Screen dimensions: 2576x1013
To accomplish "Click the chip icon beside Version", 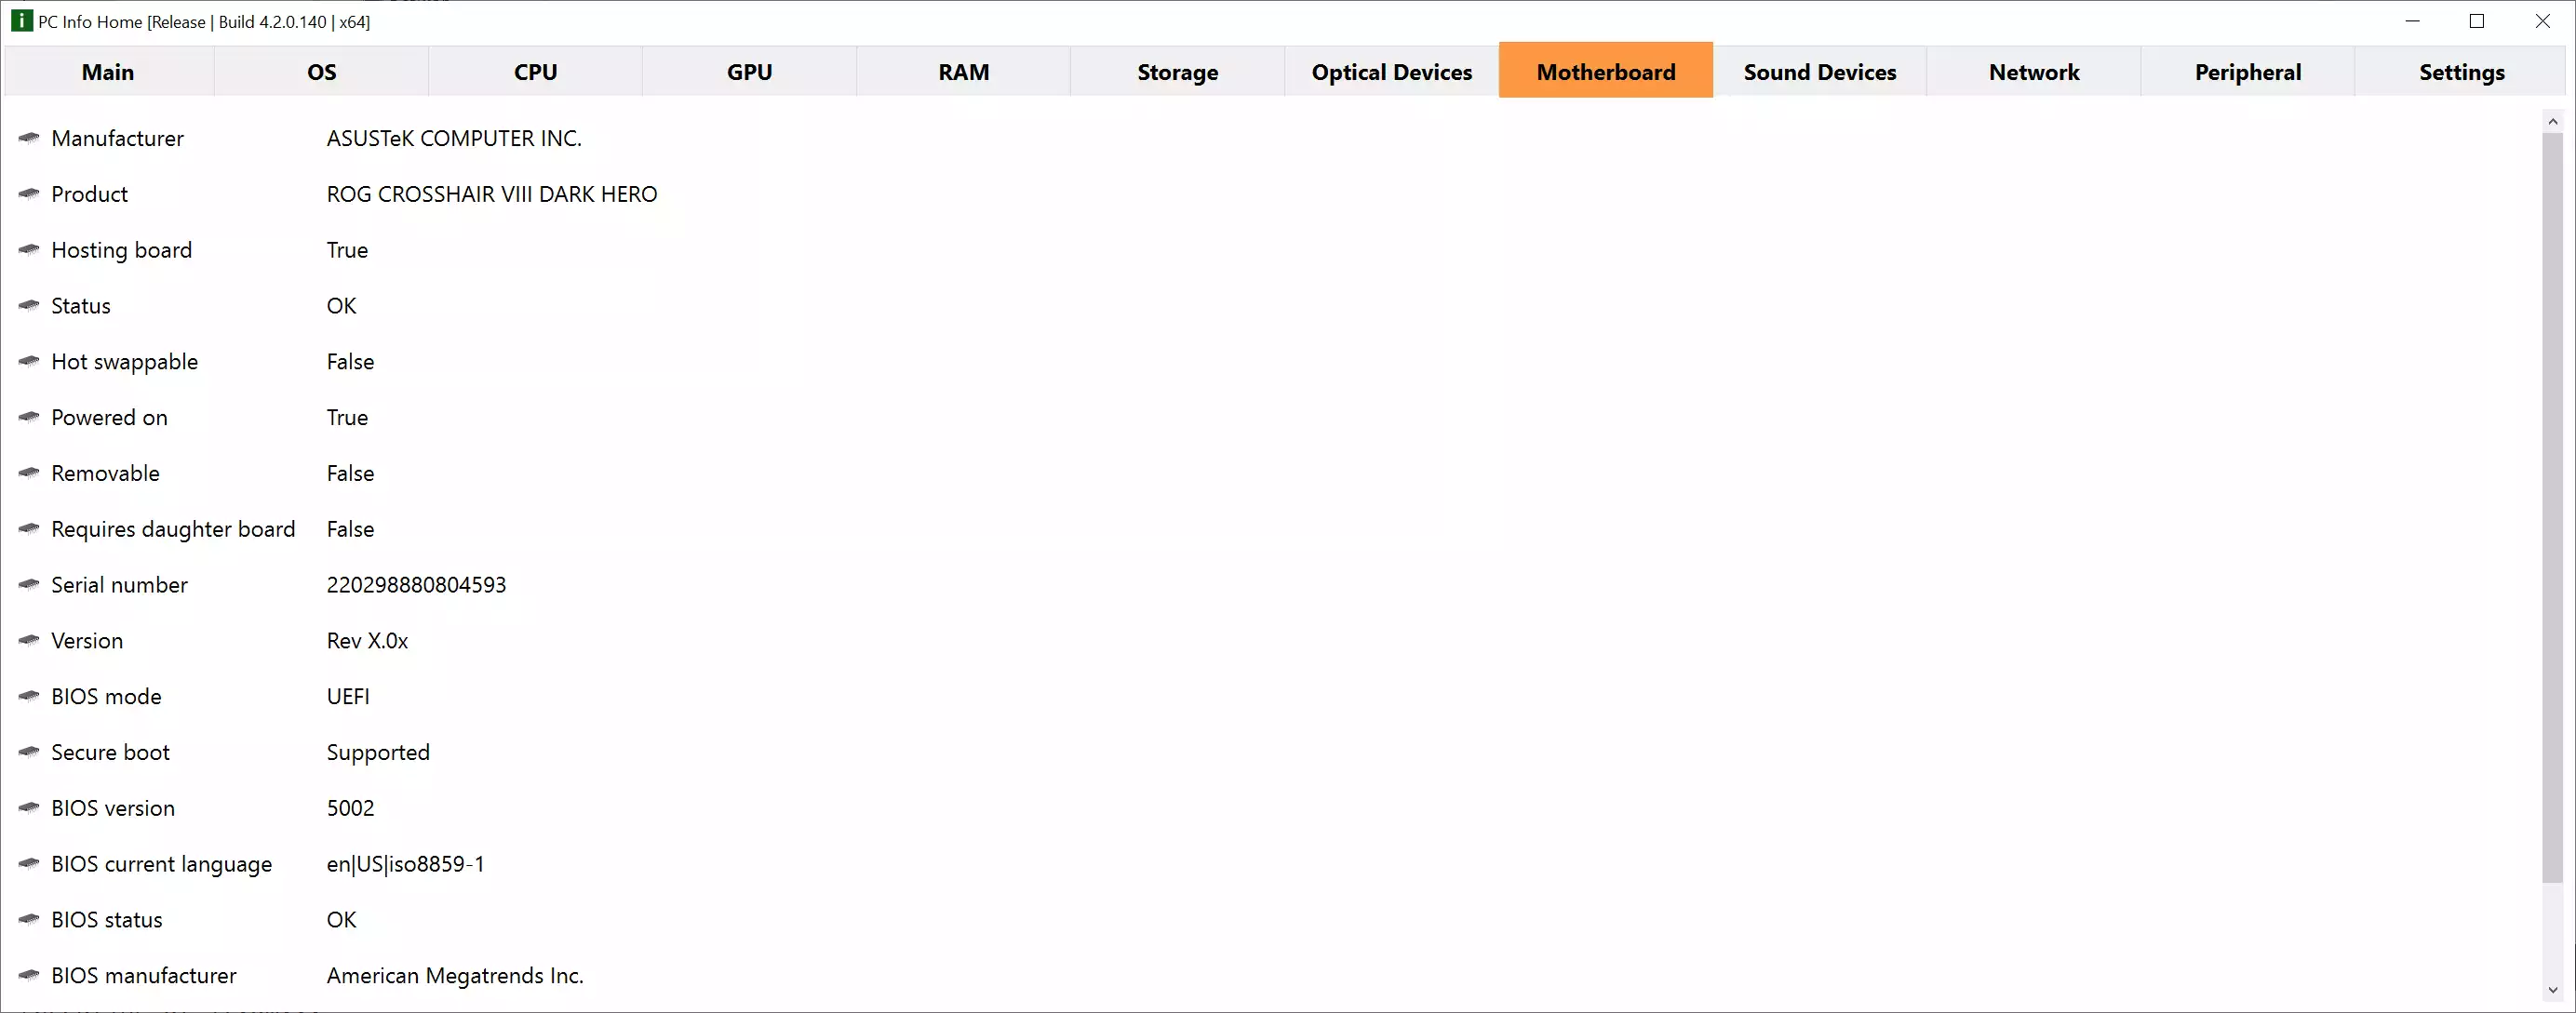I will (29, 640).
